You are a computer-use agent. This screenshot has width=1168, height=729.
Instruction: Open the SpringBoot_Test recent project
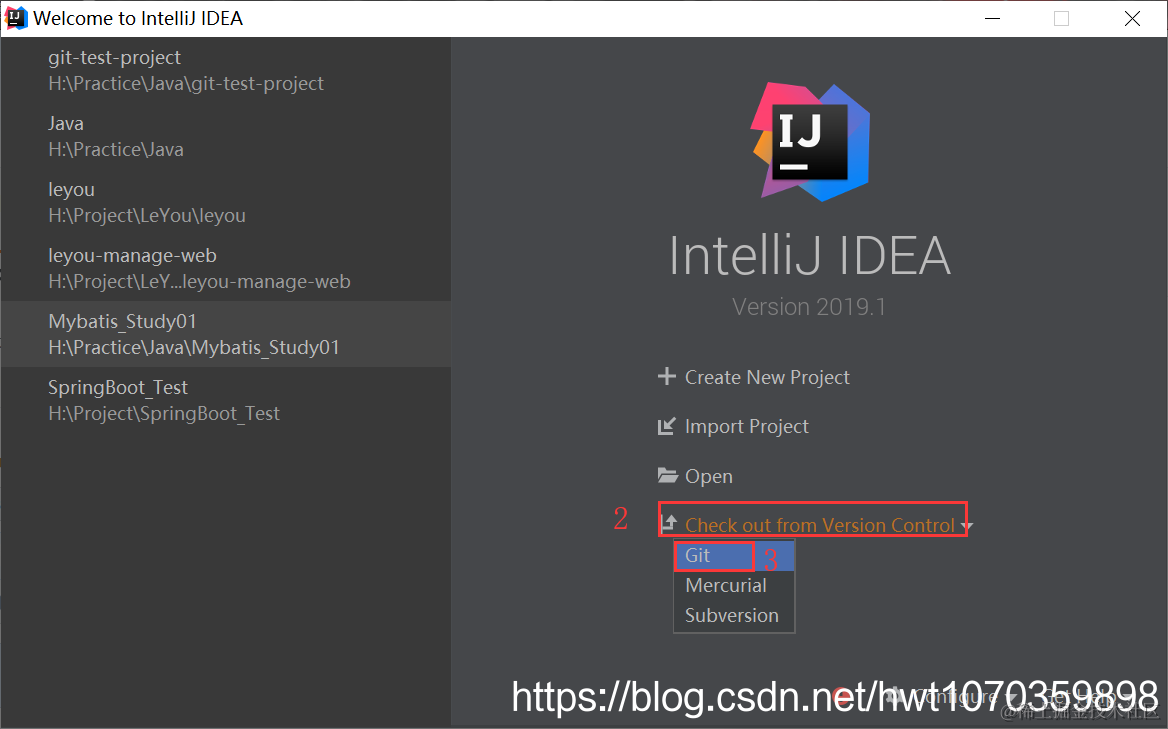[225, 400]
